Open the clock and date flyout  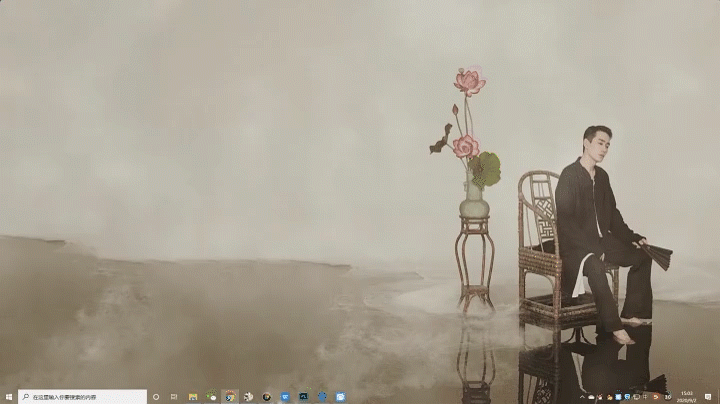tap(687, 397)
